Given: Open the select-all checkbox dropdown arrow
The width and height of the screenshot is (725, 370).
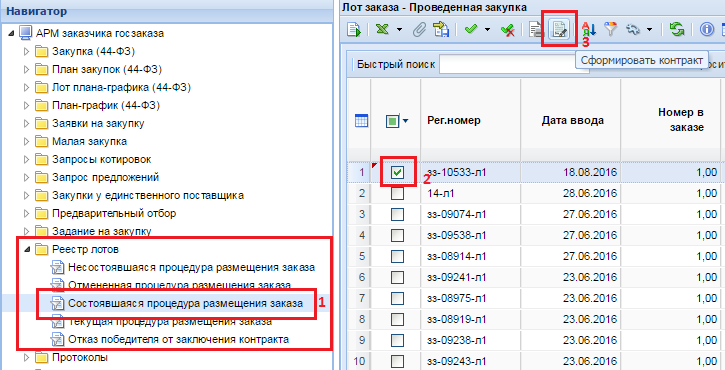Looking at the screenshot, I should (406, 122).
